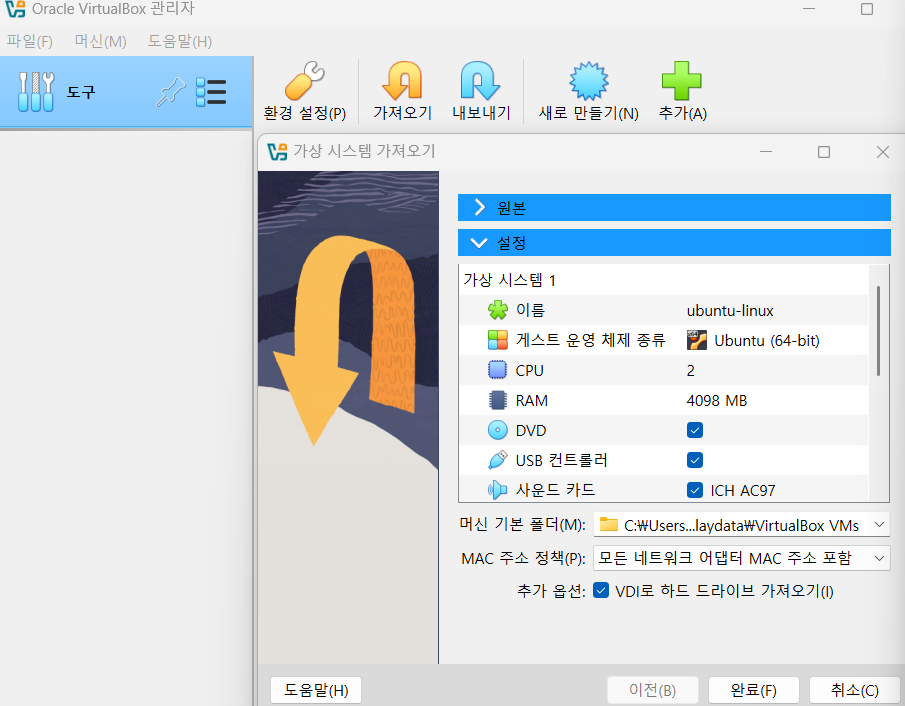The width and height of the screenshot is (905, 706).
Task: Toggle VDI로 하드 드라이브 가져오기 checkbox
Action: click(601, 591)
